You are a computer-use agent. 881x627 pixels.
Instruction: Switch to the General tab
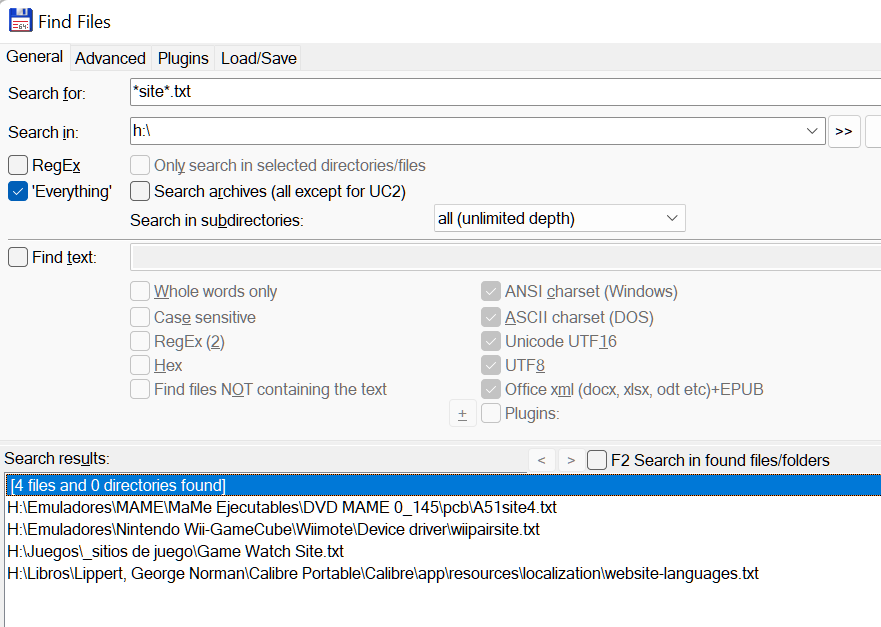click(x=34, y=57)
